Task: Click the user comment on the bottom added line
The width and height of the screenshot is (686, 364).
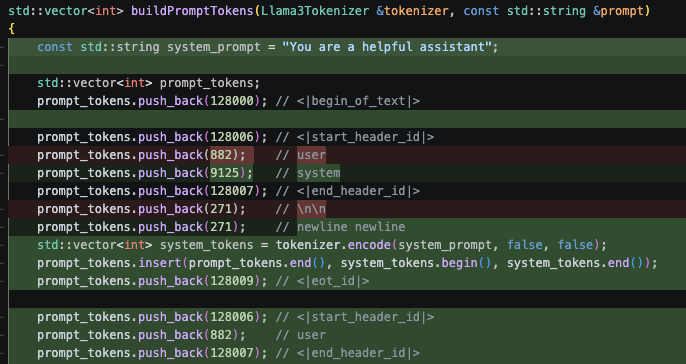Action: (x=312, y=335)
